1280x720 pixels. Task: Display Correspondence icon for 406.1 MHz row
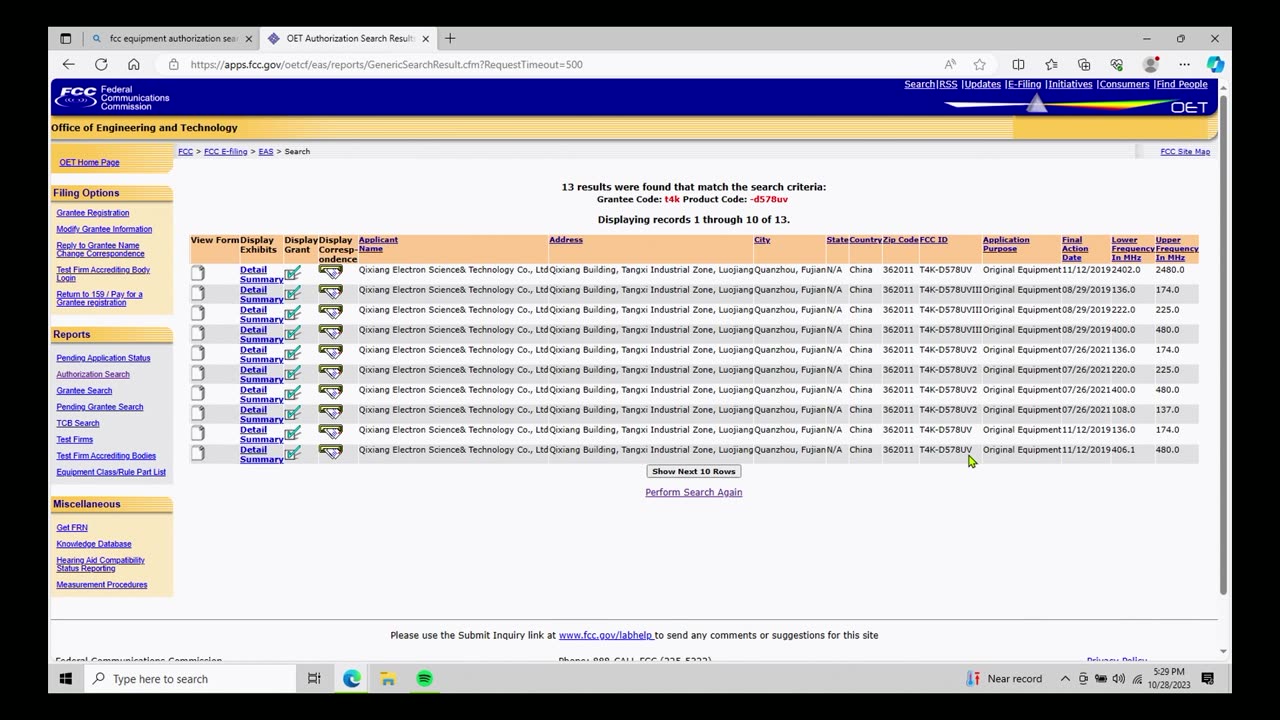point(330,452)
